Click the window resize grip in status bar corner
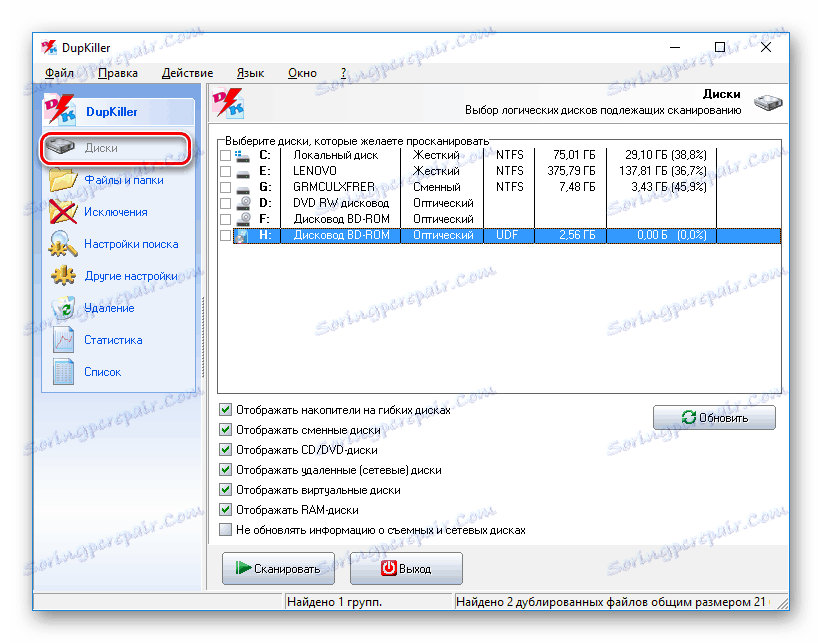Image resolution: width=822 pixels, height=643 pixels. [782, 603]
